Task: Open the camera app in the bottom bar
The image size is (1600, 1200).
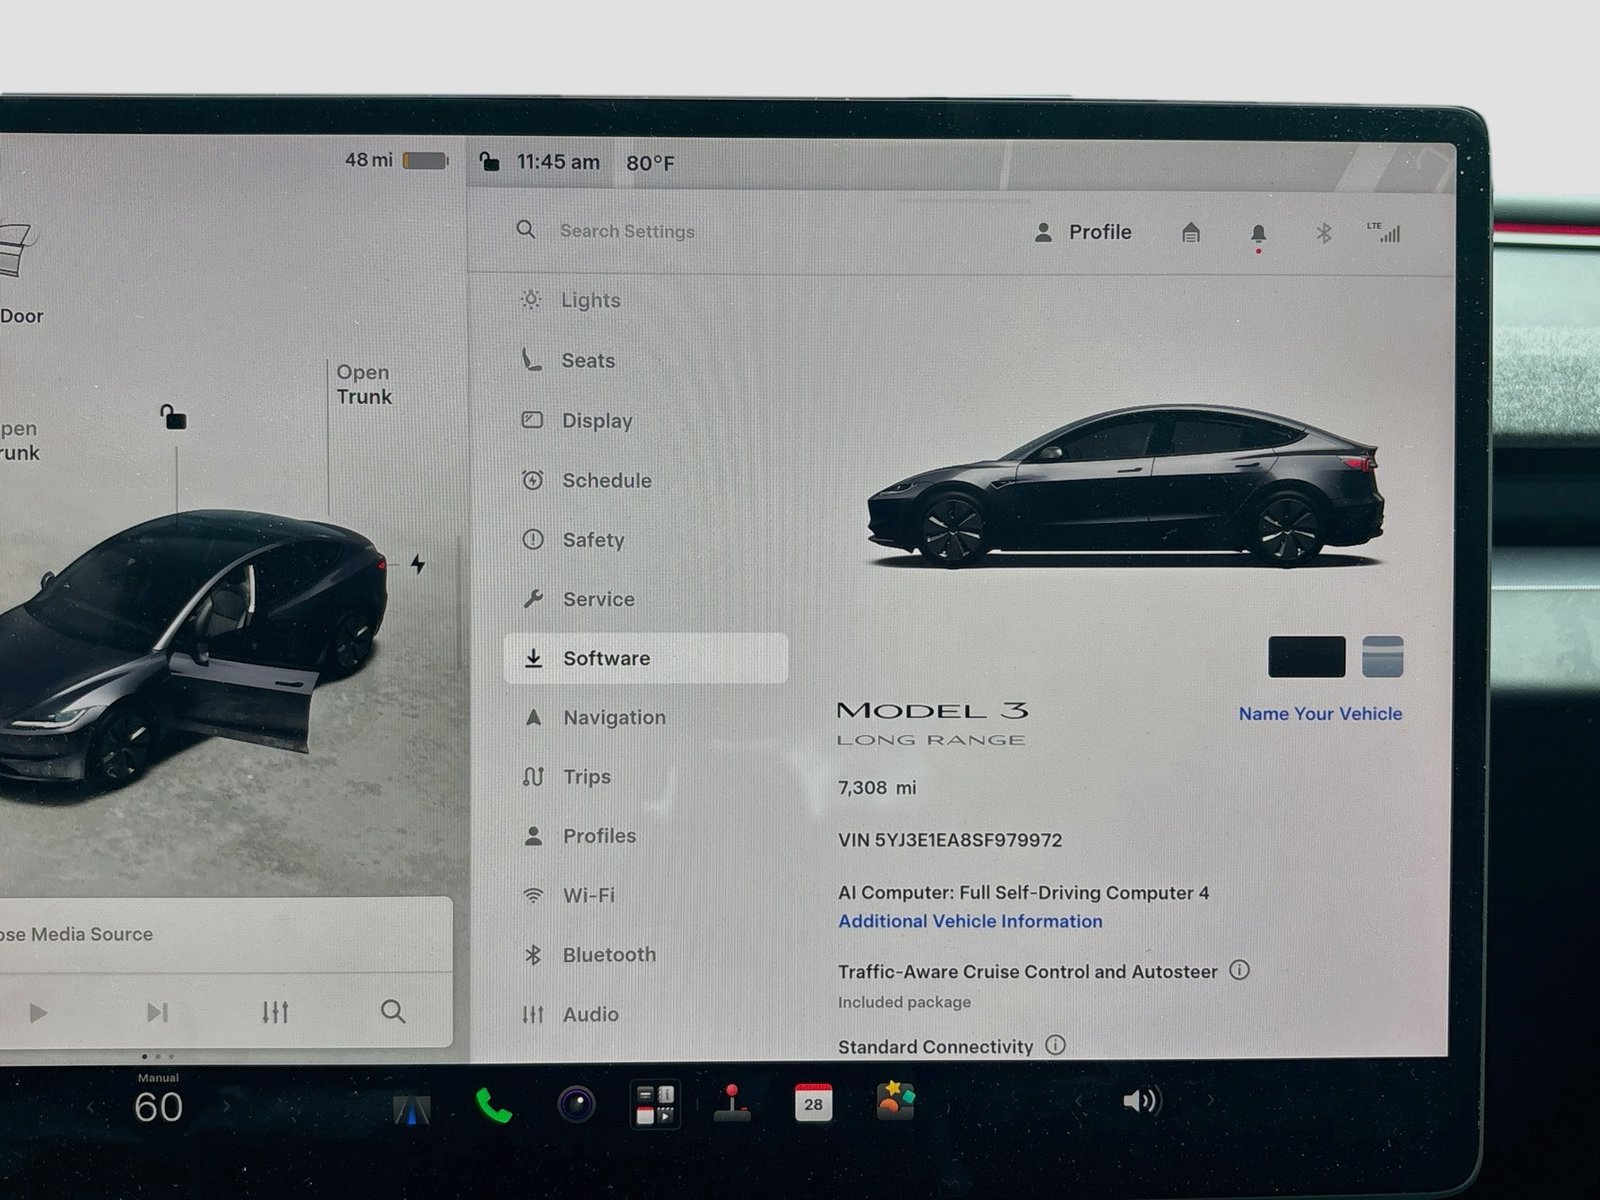Action: 576,1104
